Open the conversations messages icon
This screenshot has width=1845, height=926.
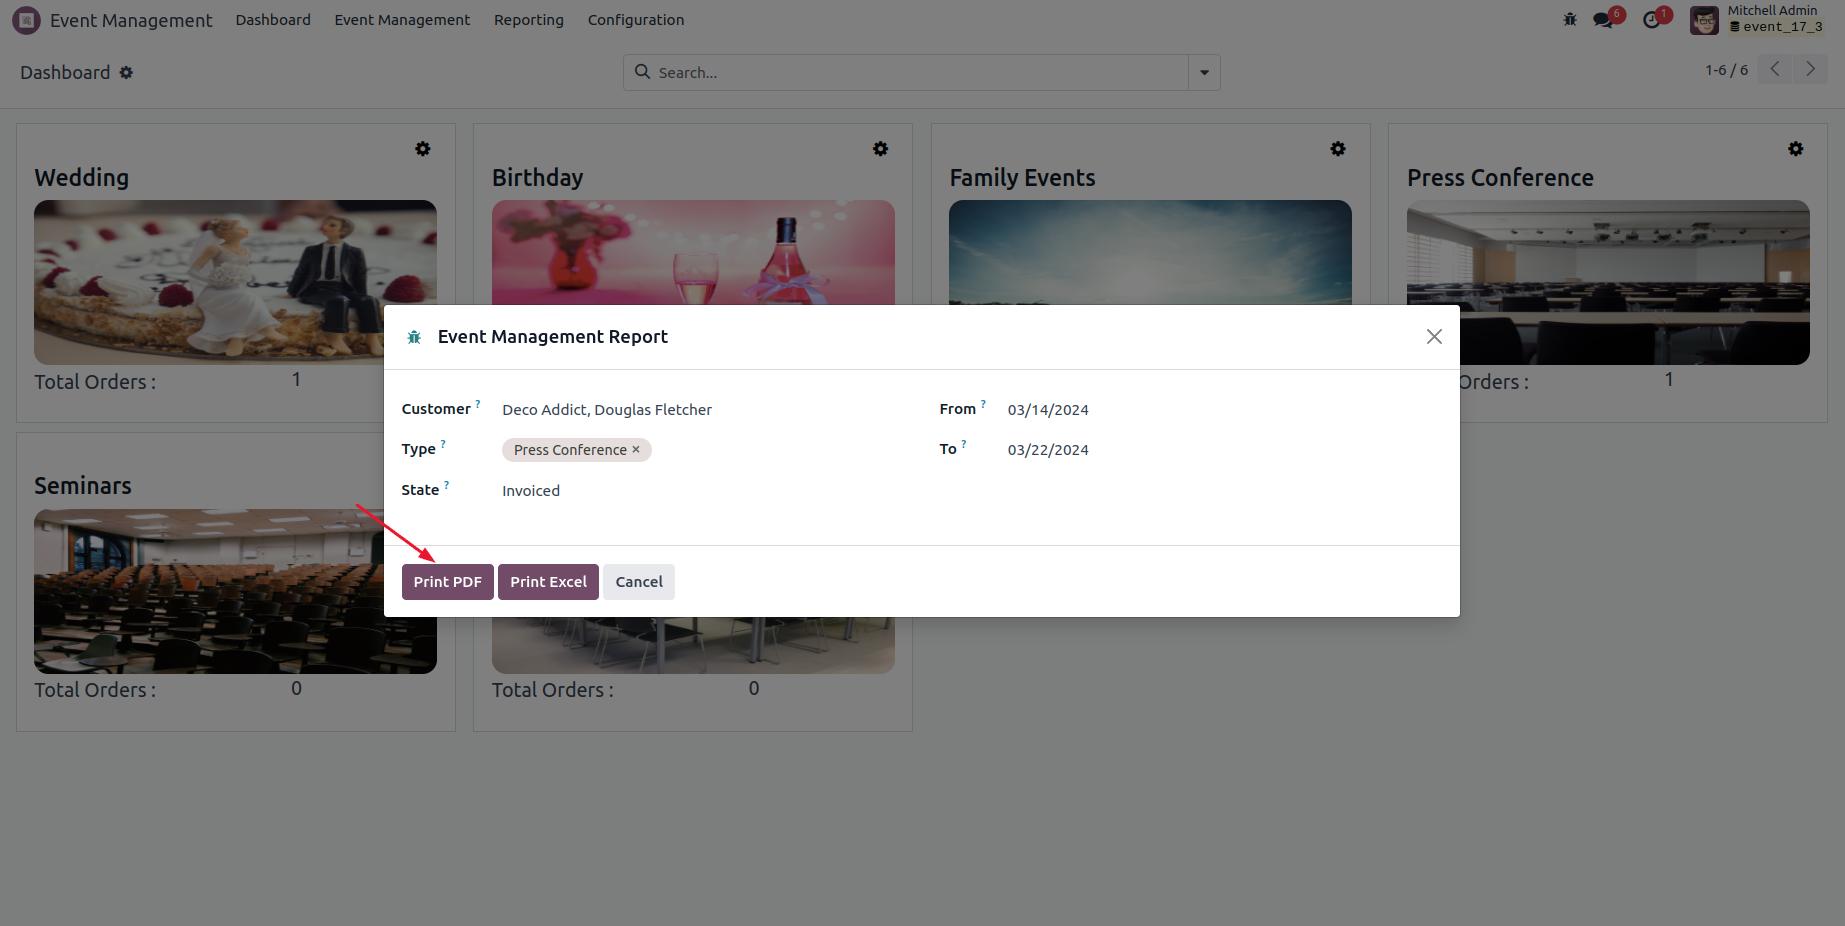click(1603, 20)
